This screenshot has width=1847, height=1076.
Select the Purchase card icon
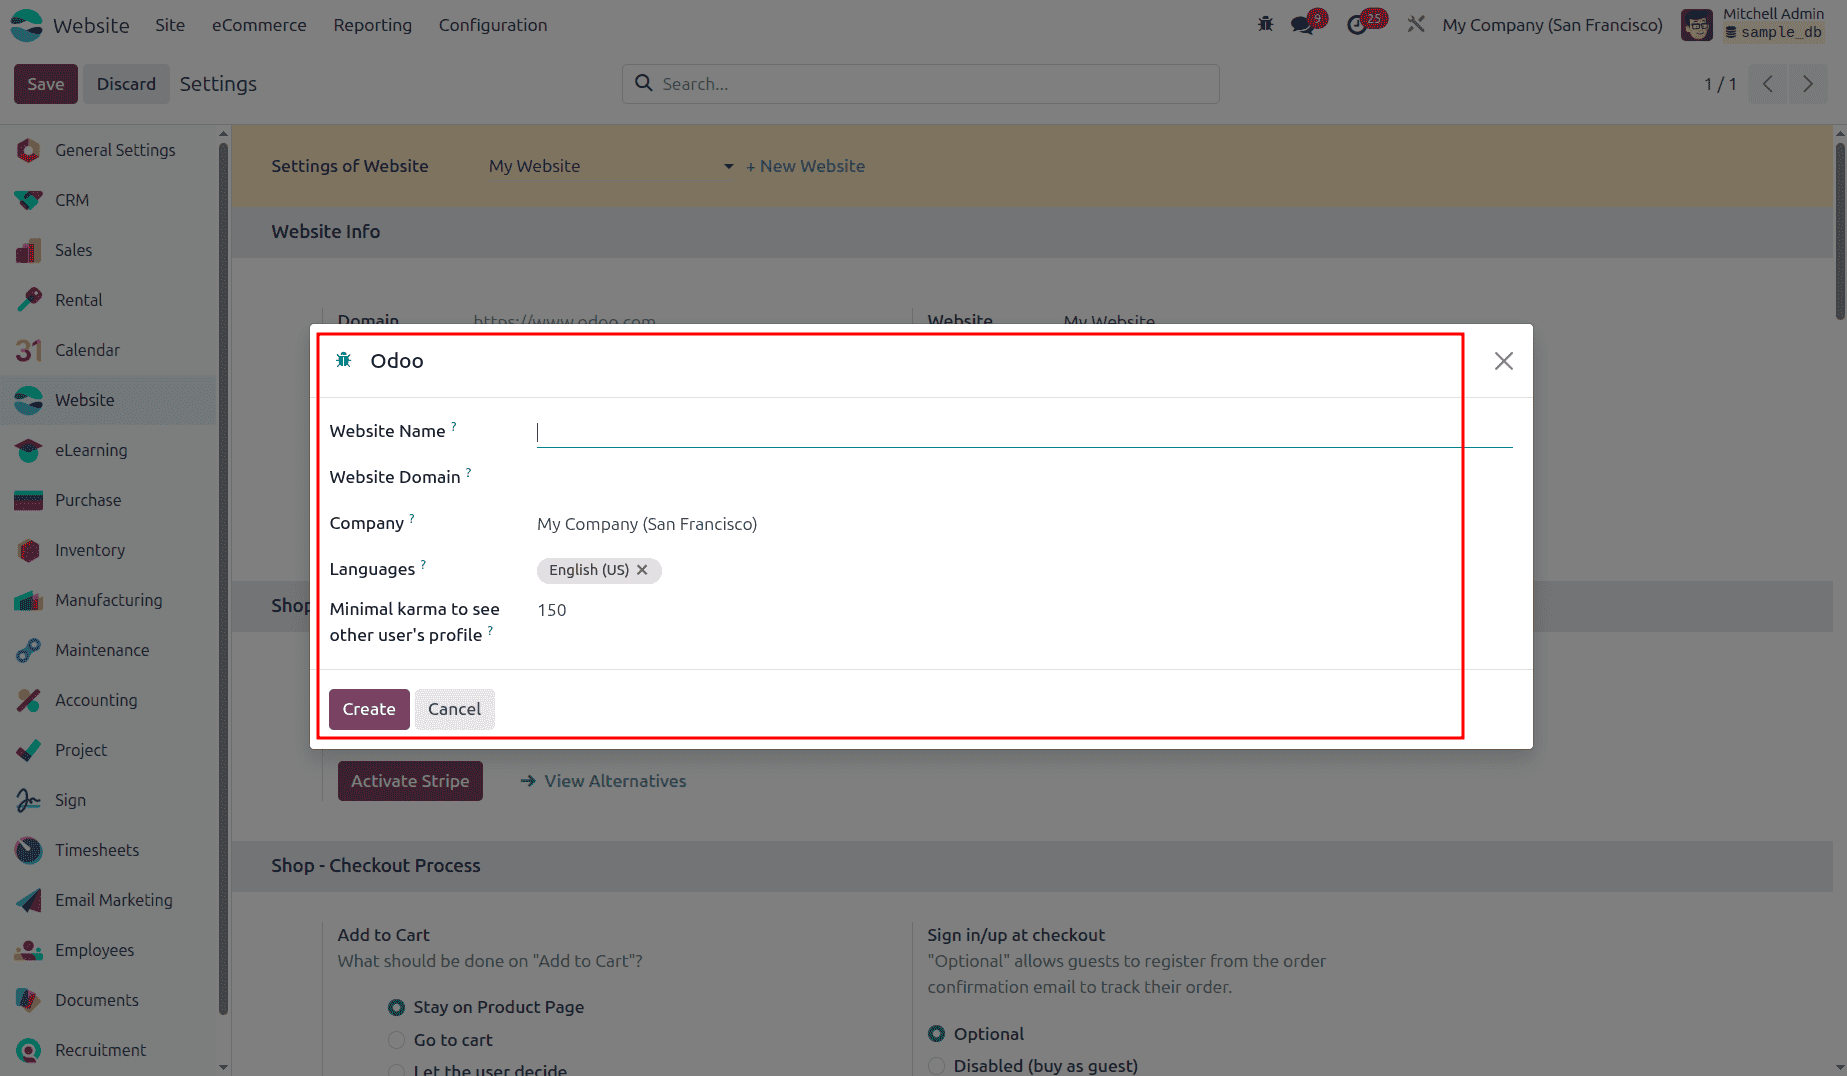click(x=28, y=500)
